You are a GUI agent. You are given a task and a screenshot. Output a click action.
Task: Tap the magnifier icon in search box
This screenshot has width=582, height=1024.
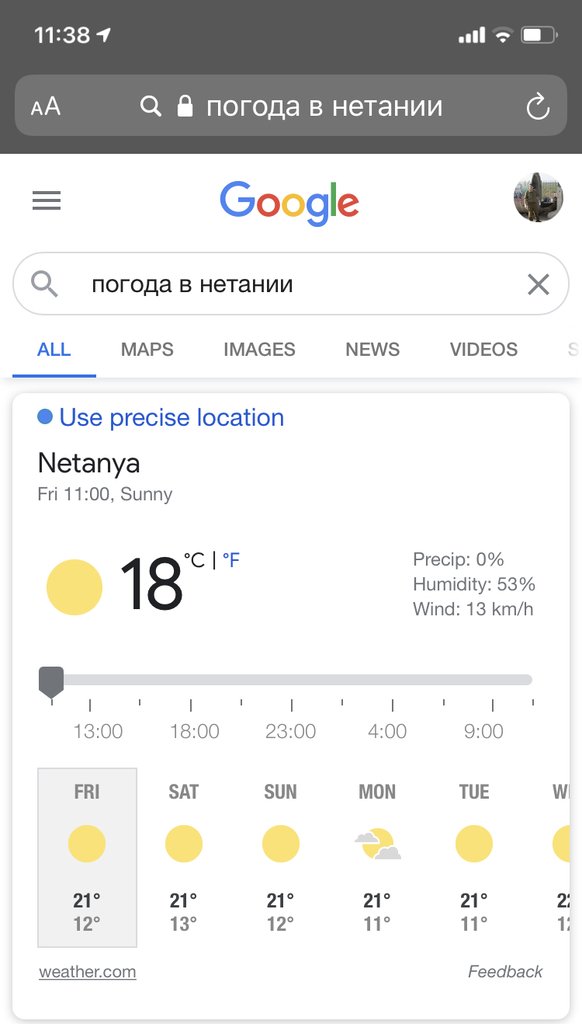click(x=44, y=284)
